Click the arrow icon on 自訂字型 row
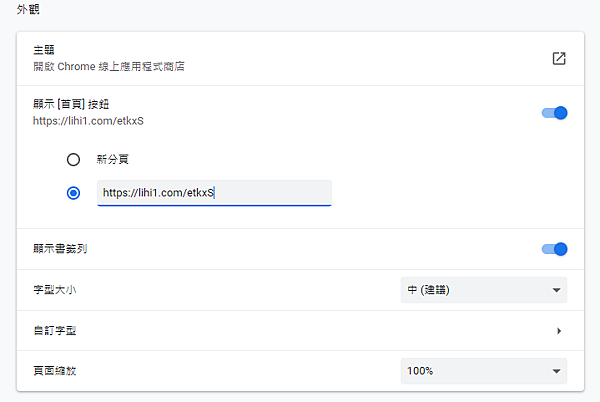This screenshot has height=402, width=600. (559, 331)
